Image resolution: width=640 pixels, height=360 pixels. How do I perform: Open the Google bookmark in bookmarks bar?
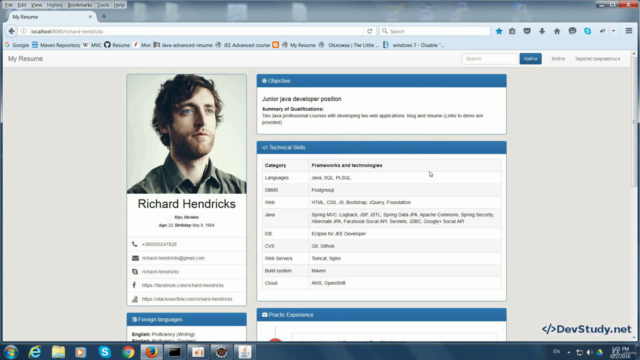[x=17, y=45]
